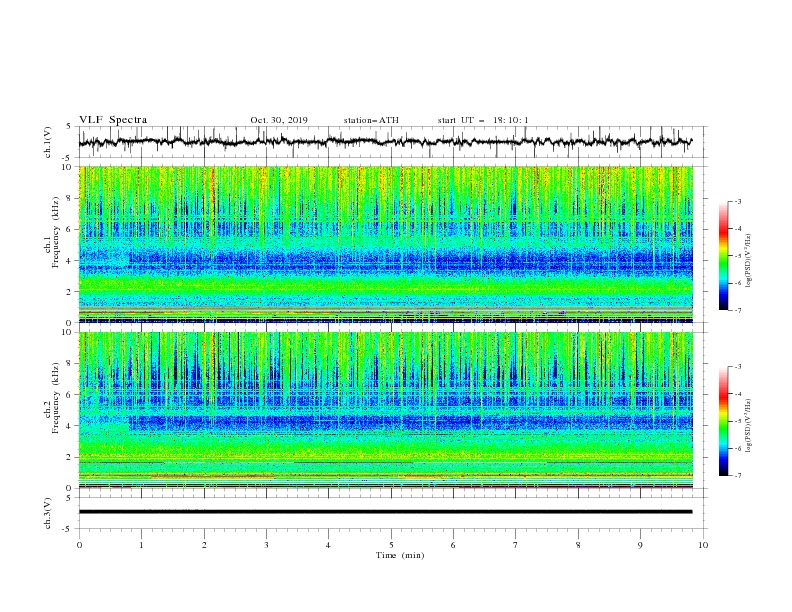
Task: Click the 'ch.3(V)' axis label
Action: pyautogui.click(x=48, y=513)
